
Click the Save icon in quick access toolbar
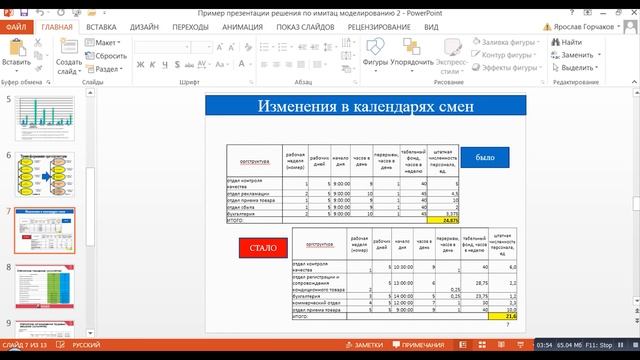(24, 13)
